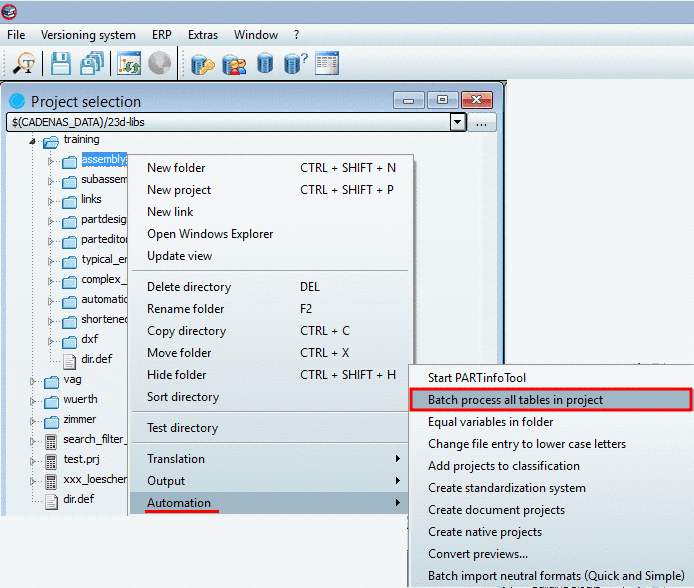Select Create native projects
This screenshot has width=694, height=588.
pyautogui.click(x=551, y=532)
